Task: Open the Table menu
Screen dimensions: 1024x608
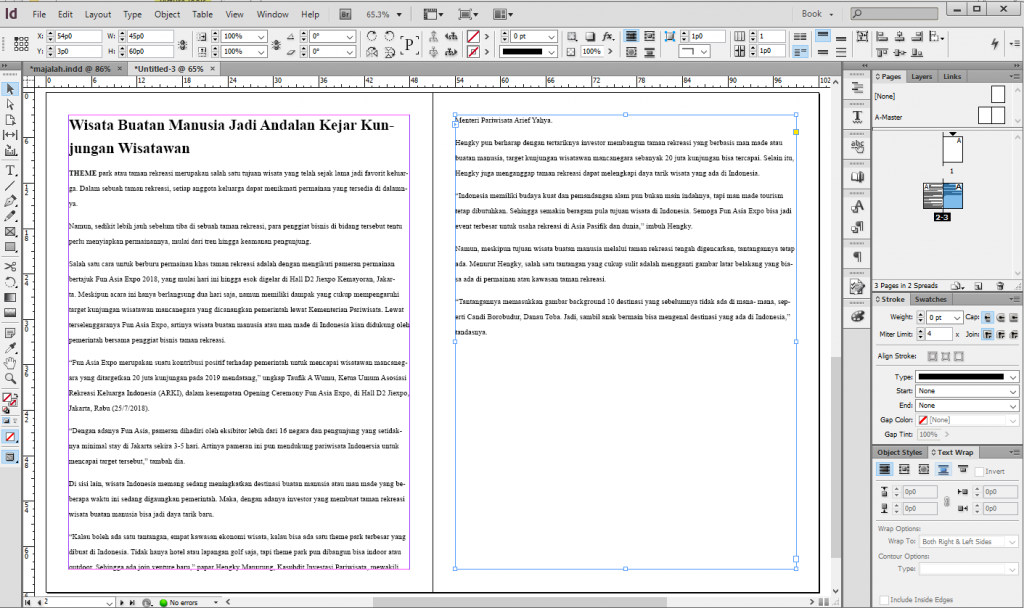Action: 202,14
